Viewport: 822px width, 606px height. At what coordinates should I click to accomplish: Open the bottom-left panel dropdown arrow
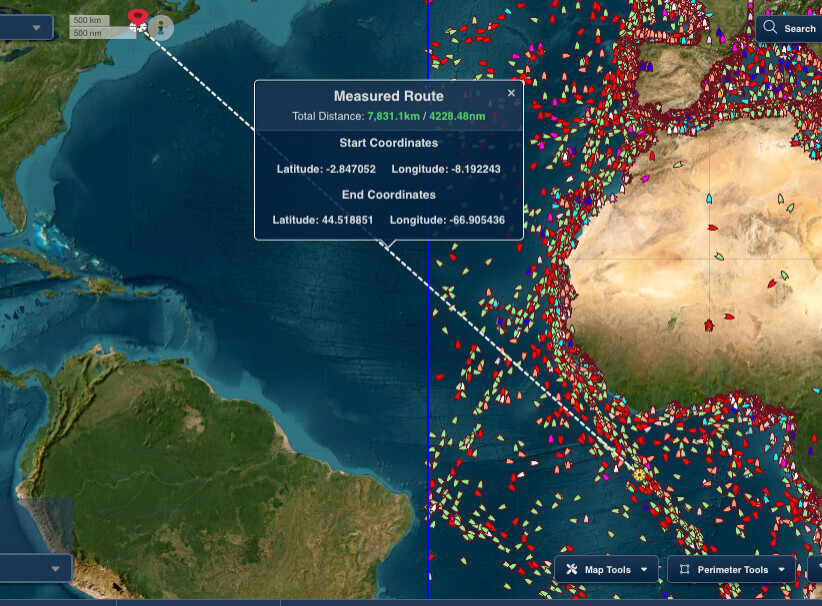(x=55, y=569)
